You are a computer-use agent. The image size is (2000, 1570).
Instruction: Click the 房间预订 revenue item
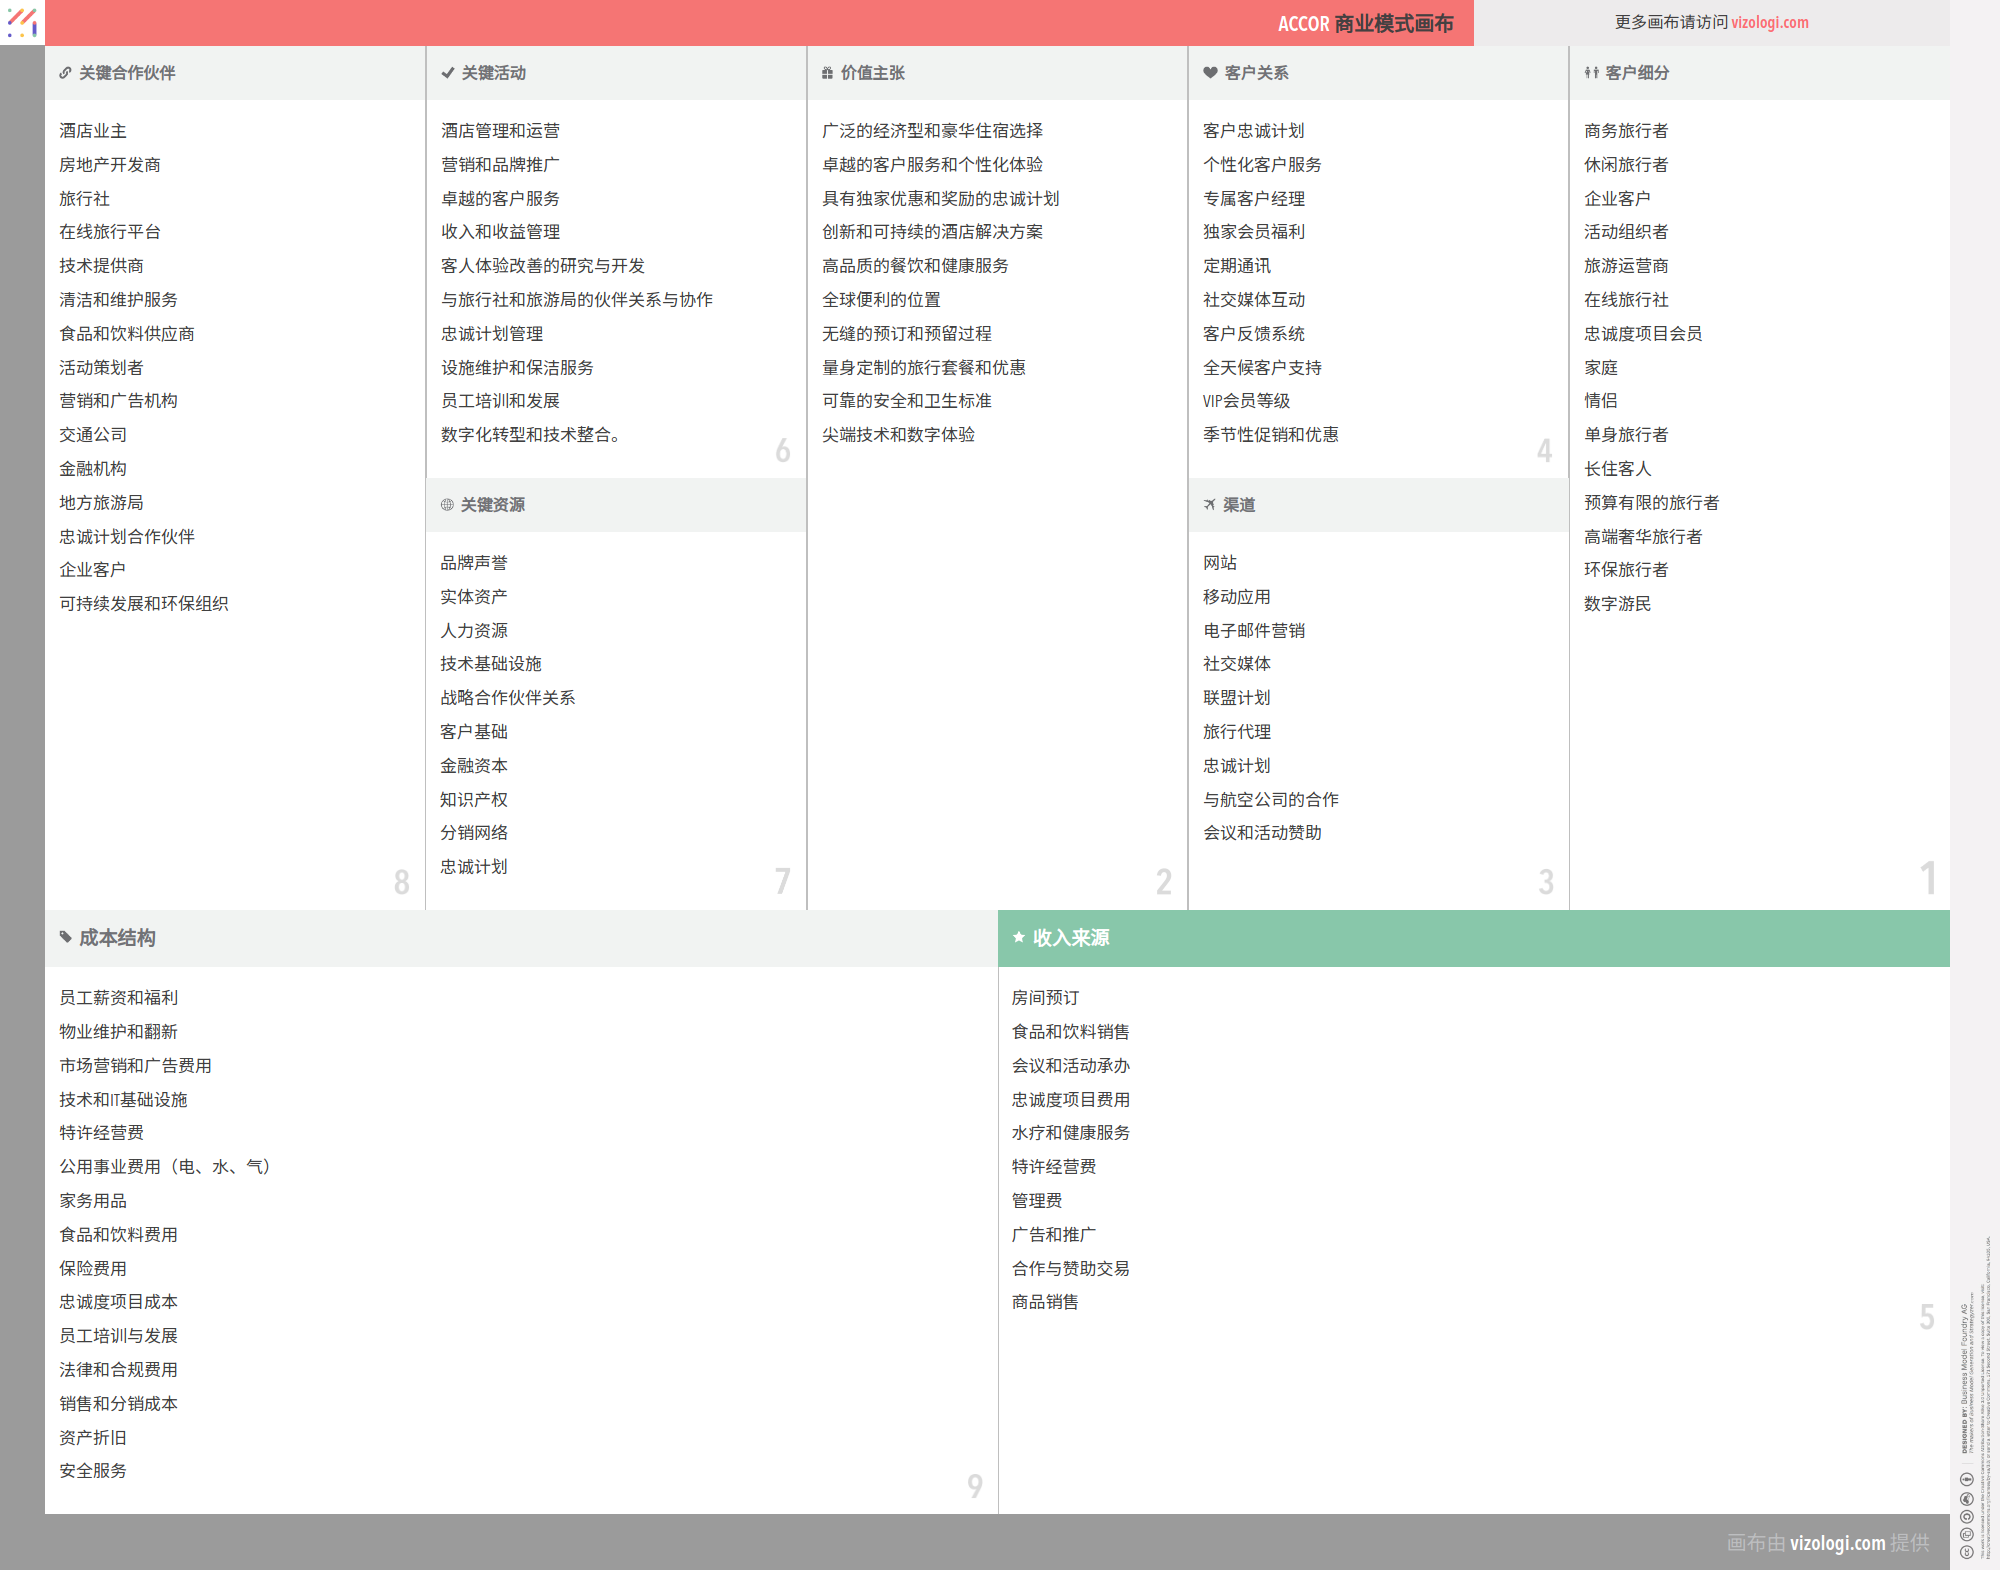[x=1045, y=998]
